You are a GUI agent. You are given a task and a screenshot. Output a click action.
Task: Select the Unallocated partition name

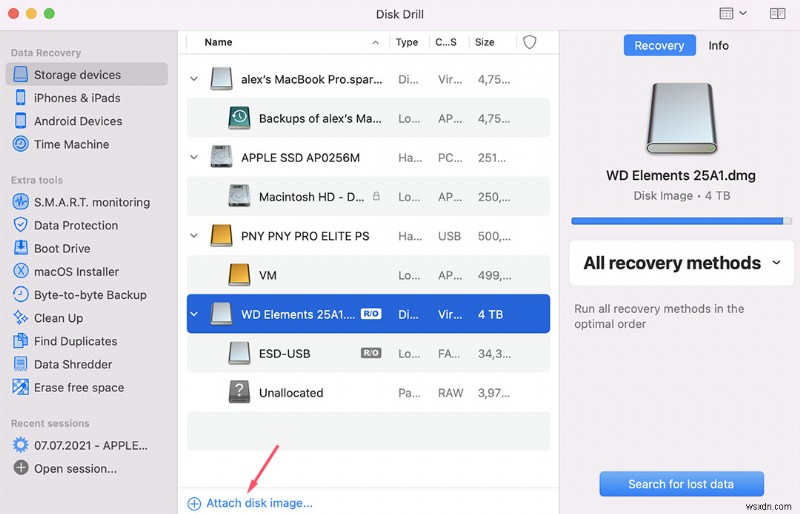point(291,393)
